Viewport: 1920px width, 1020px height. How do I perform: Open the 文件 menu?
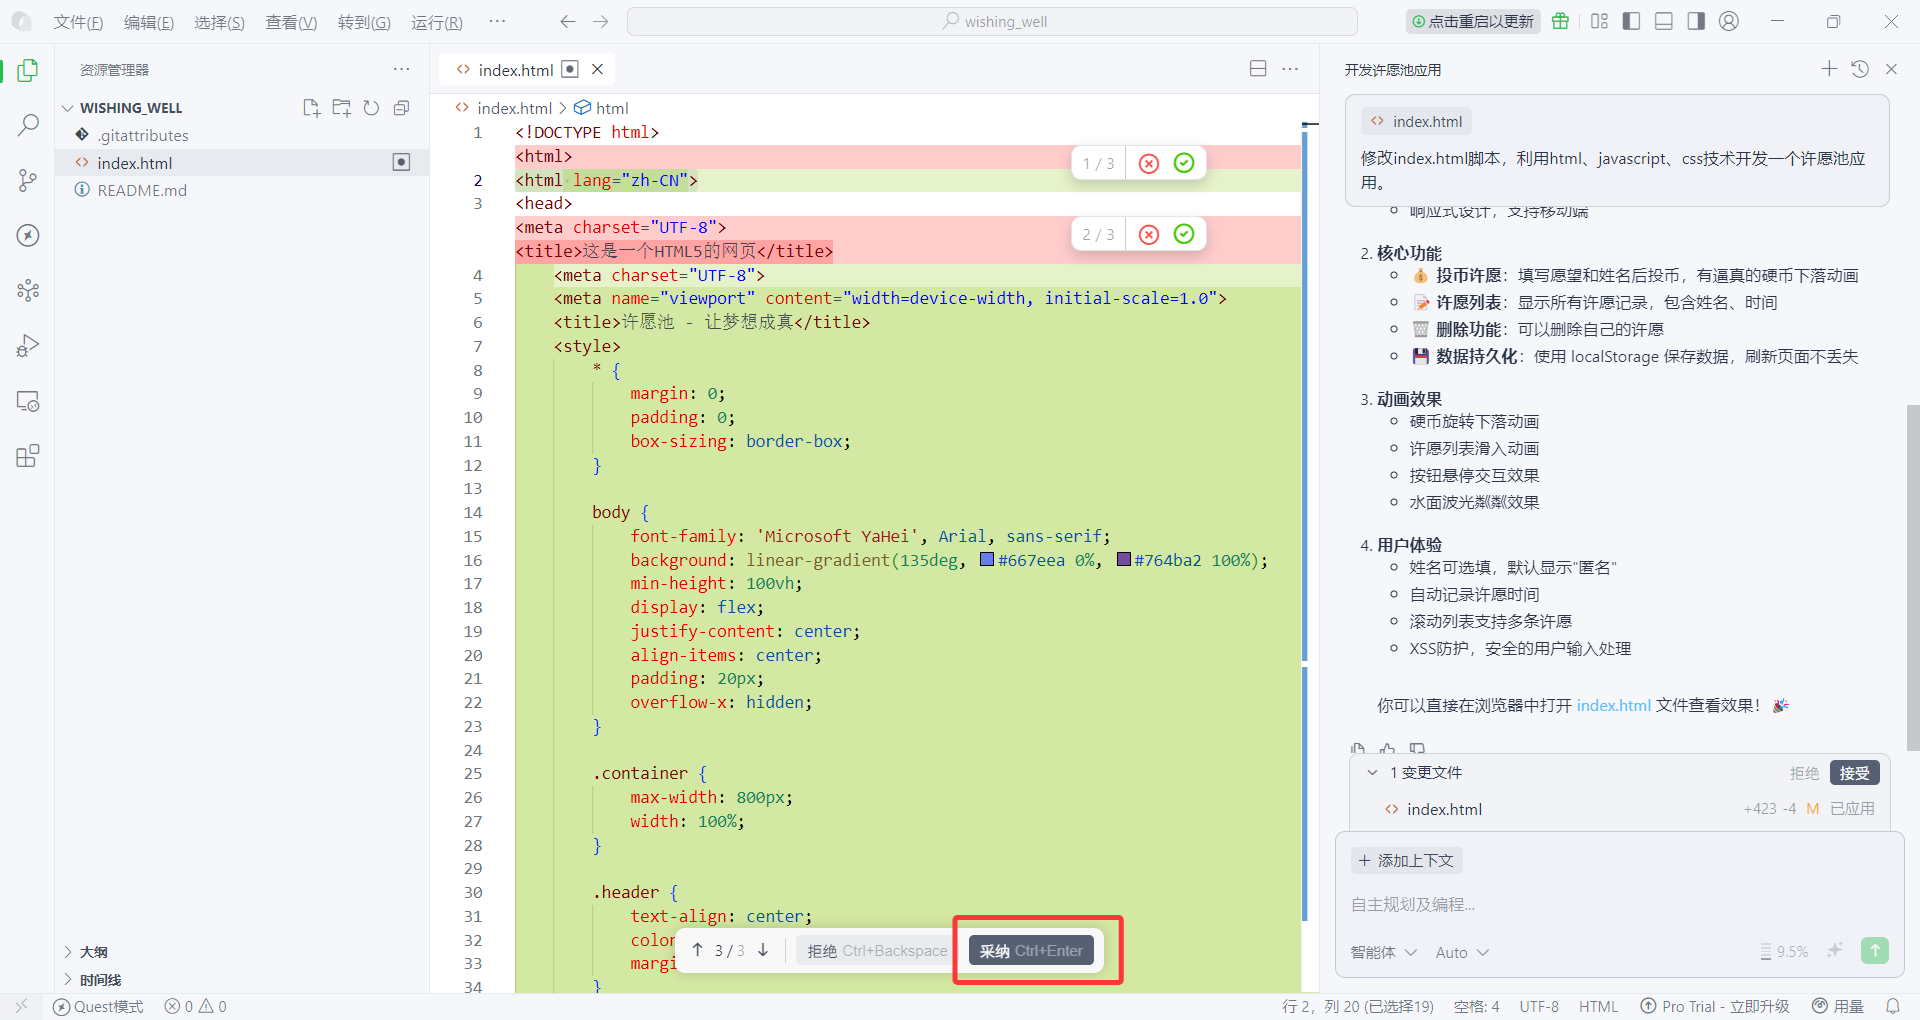pyautogui.click(x=78, y=22)
